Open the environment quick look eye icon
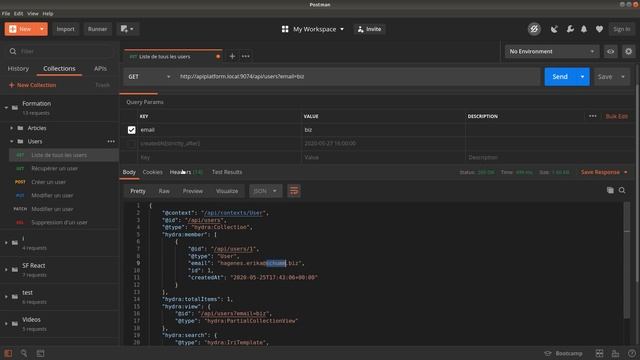640x360 pixels. [611, 51]
